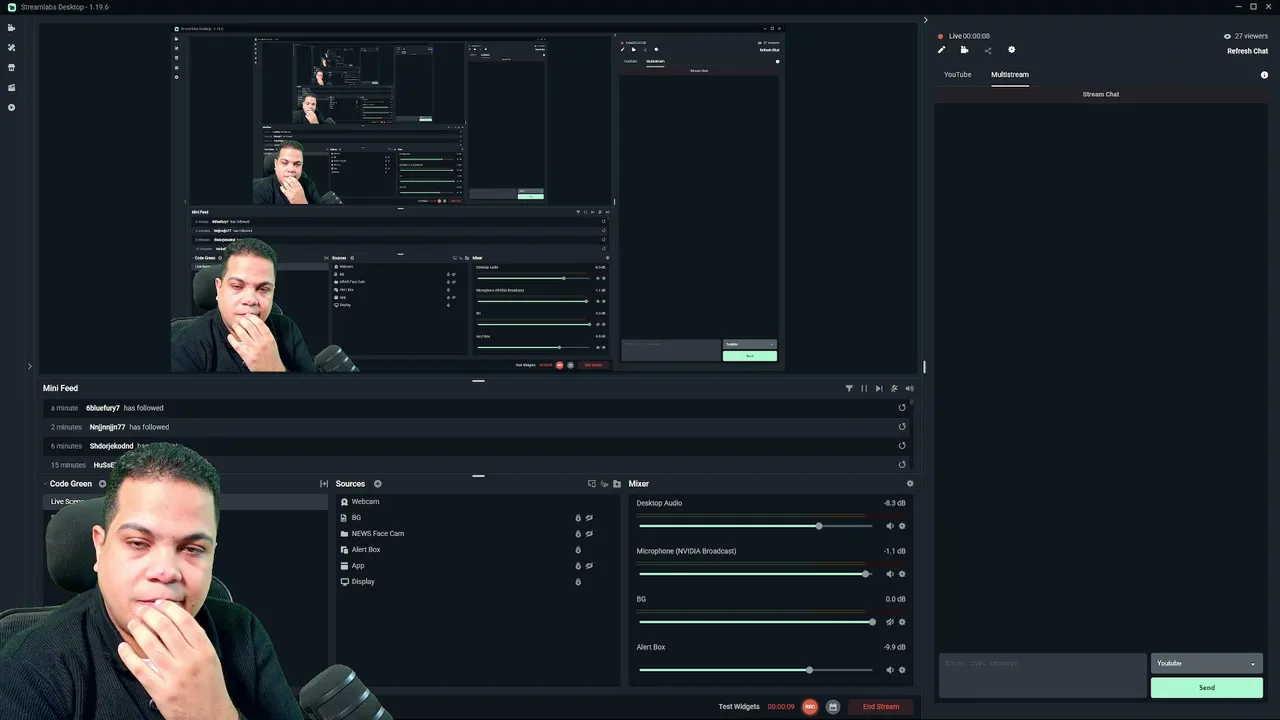The image size is (1280, 720).
Task: Click scene transitions icon in scenes panel
Action: pos(323,484)
